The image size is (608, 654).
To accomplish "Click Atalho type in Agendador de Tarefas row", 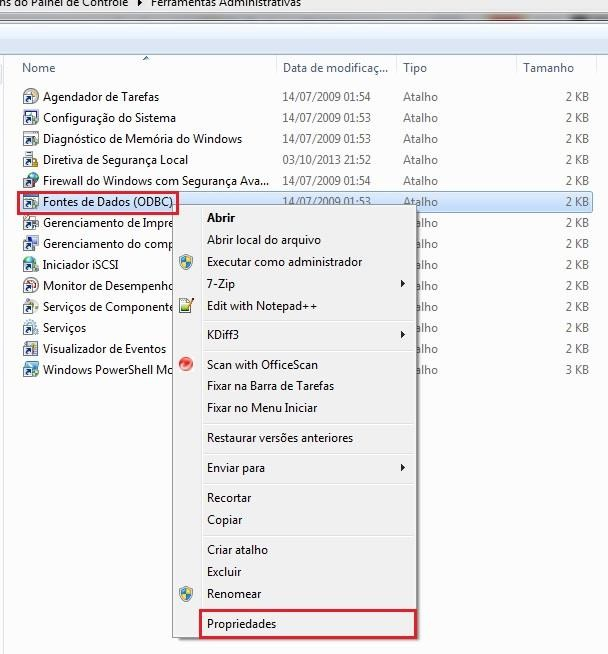I will pos(420,97).
